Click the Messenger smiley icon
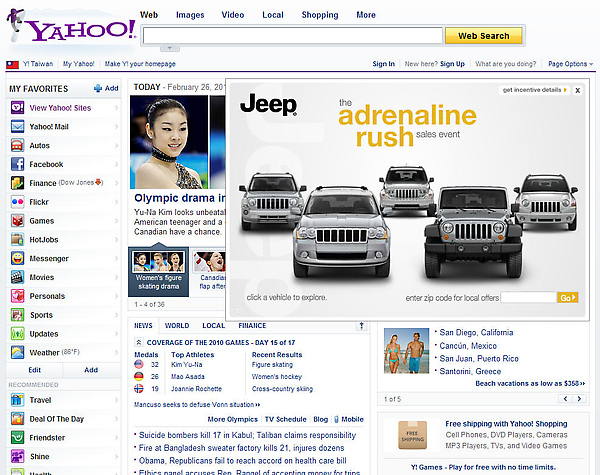The width and height of the screenshot is (600, 475). [x=18, y=258]
